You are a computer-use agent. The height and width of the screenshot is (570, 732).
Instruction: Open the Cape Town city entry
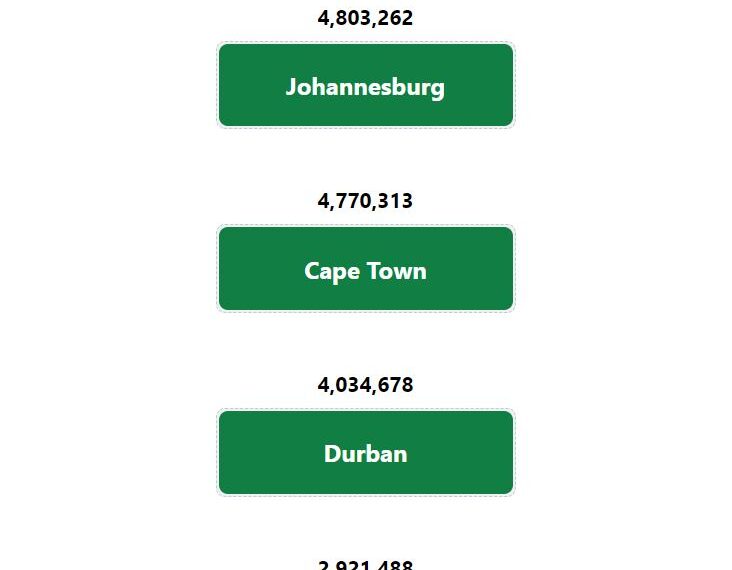click(x=366, y=268)
